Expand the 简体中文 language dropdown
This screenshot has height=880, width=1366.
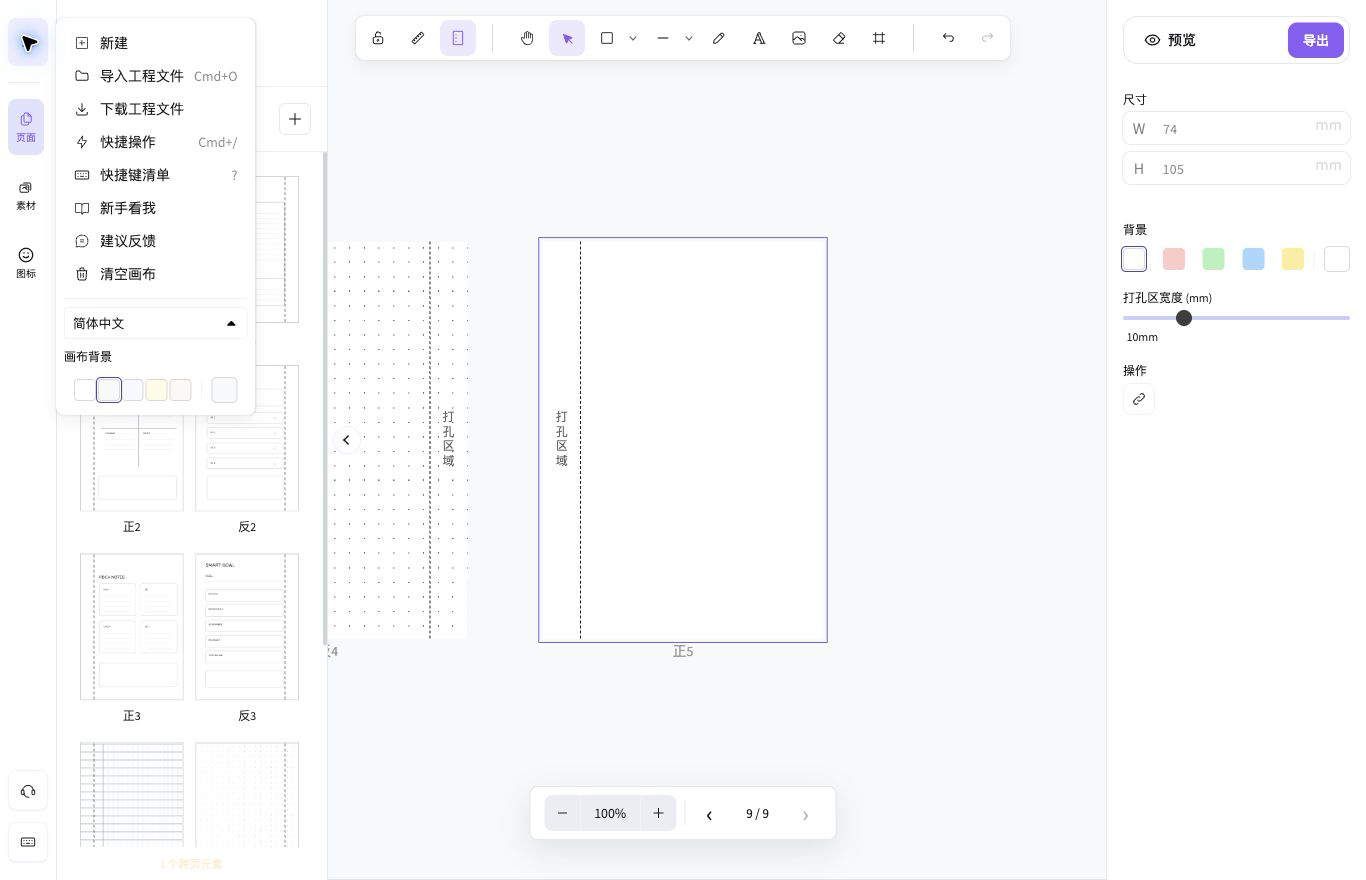tap(155, 323)
